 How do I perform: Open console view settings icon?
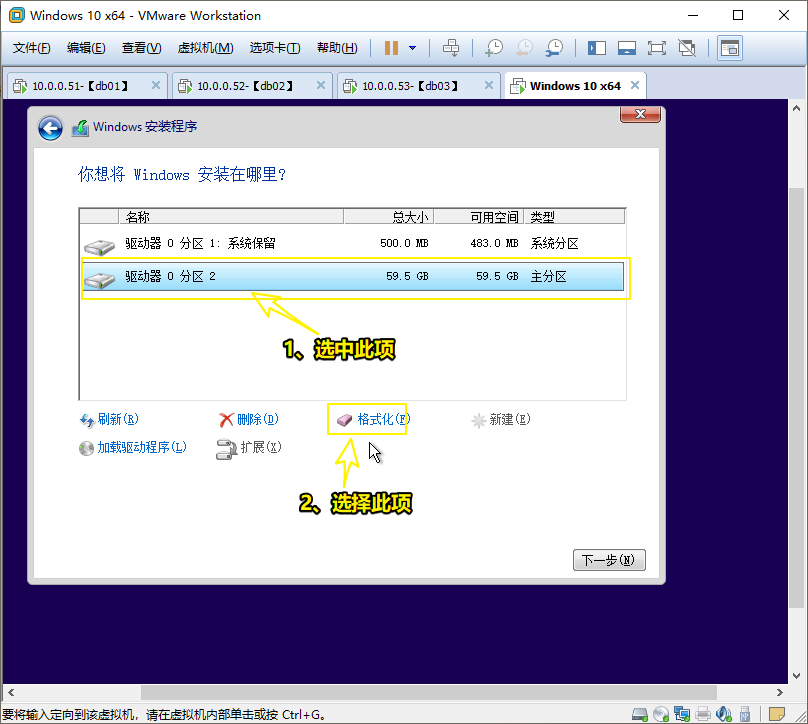(730, 48)
